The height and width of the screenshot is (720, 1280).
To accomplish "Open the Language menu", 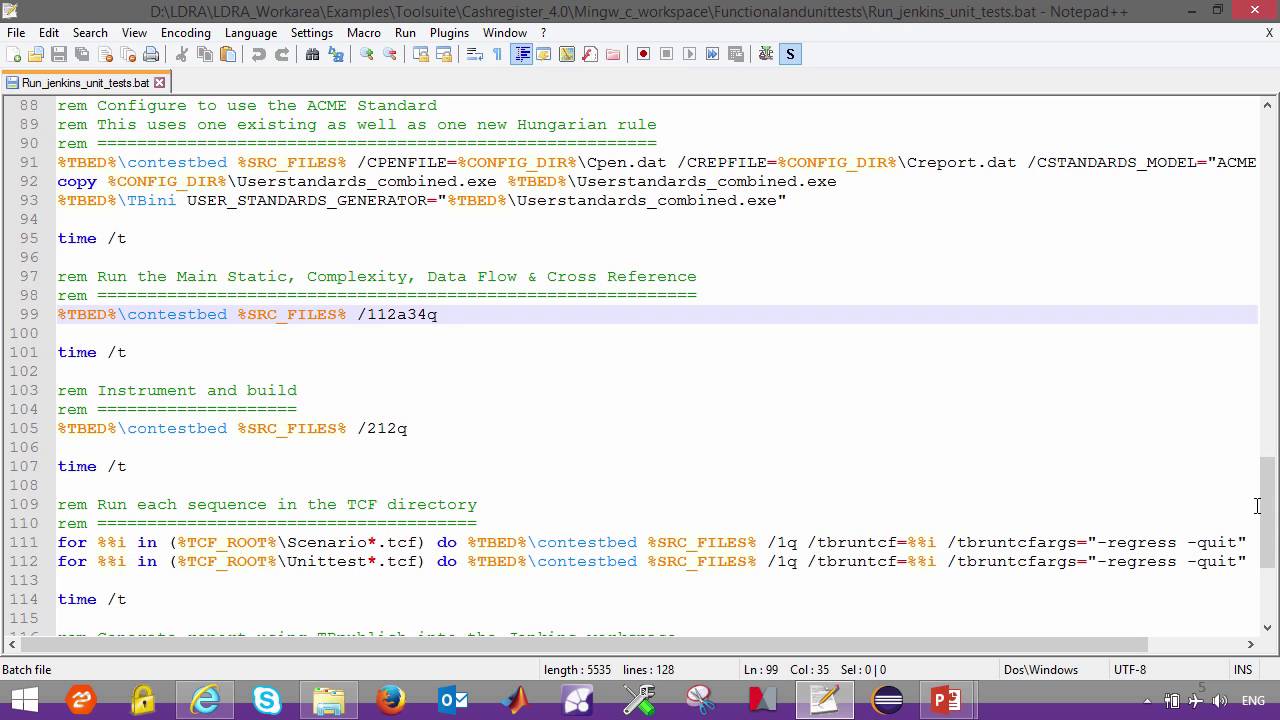I will (250, 33).
